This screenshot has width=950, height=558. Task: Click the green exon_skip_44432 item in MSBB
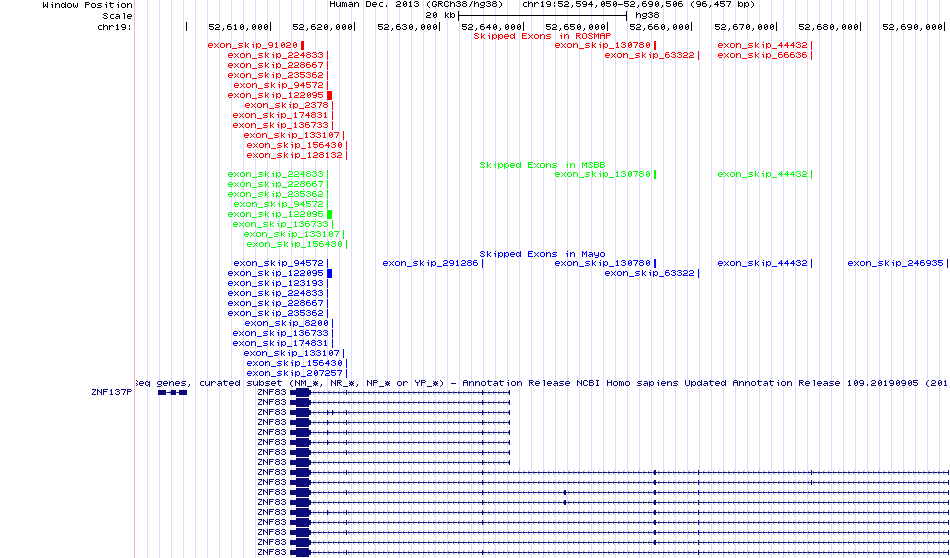point(763,174)
